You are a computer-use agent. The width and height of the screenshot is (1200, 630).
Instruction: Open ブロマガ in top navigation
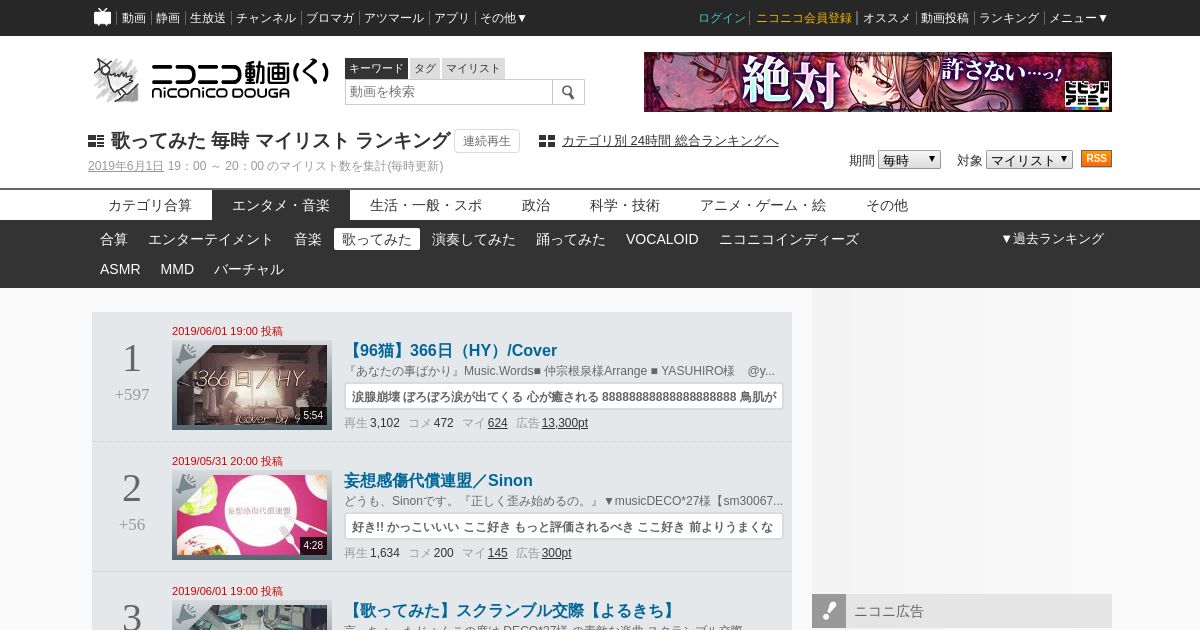[x=330, y=18]
